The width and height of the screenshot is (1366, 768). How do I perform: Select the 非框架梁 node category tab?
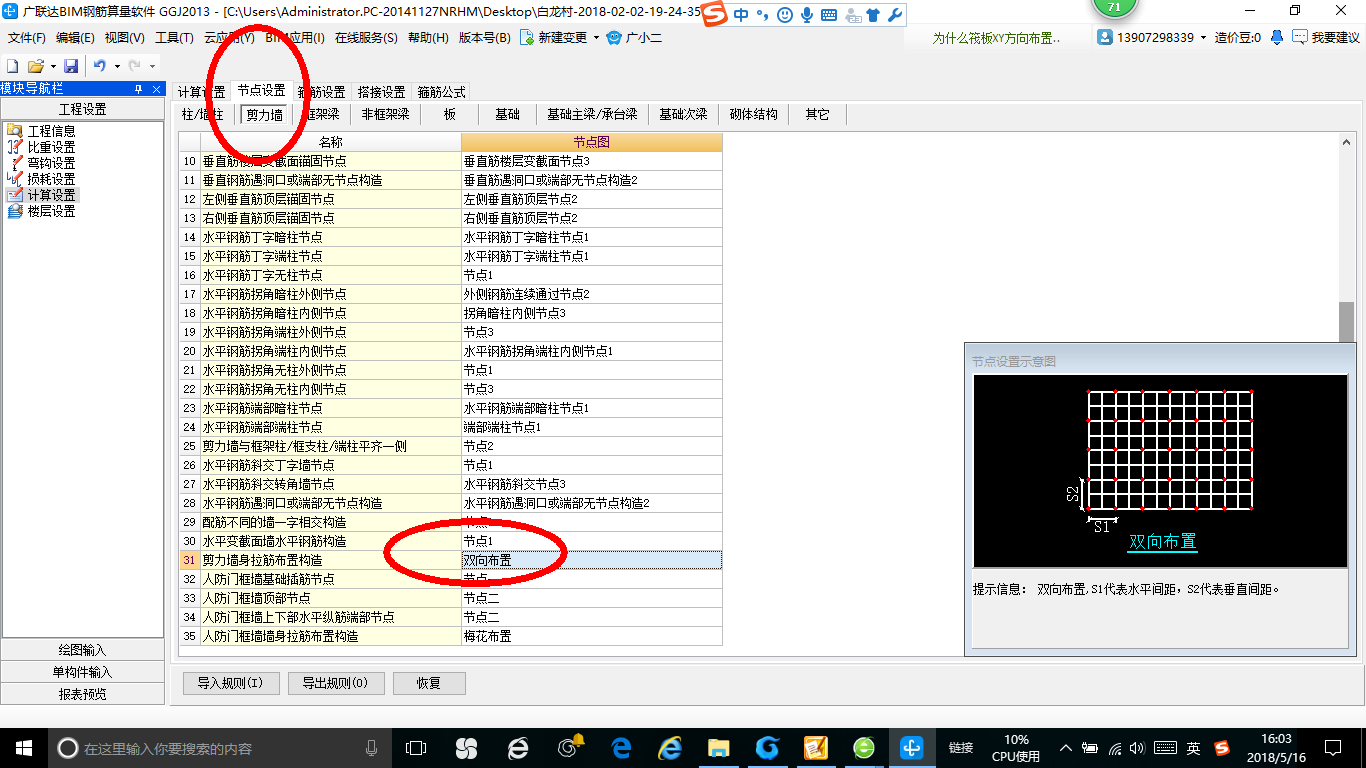click(385, 114)
